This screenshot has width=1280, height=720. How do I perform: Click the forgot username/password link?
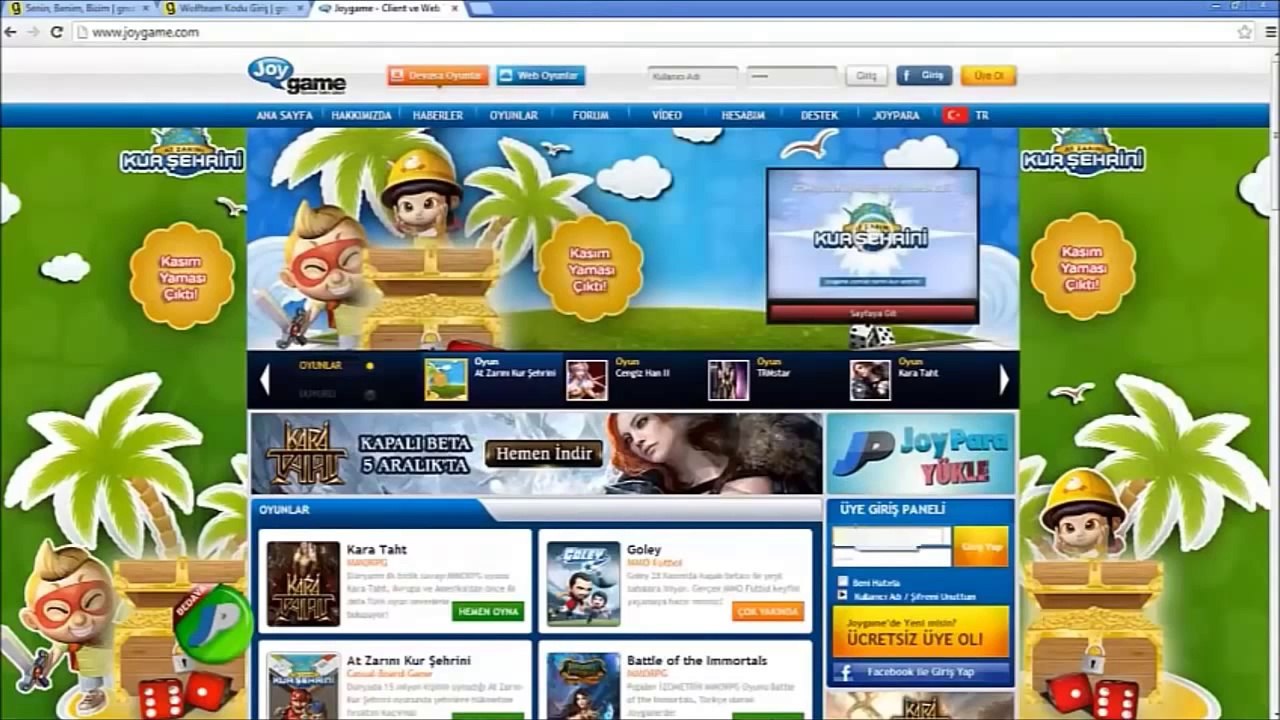(914, 596)
